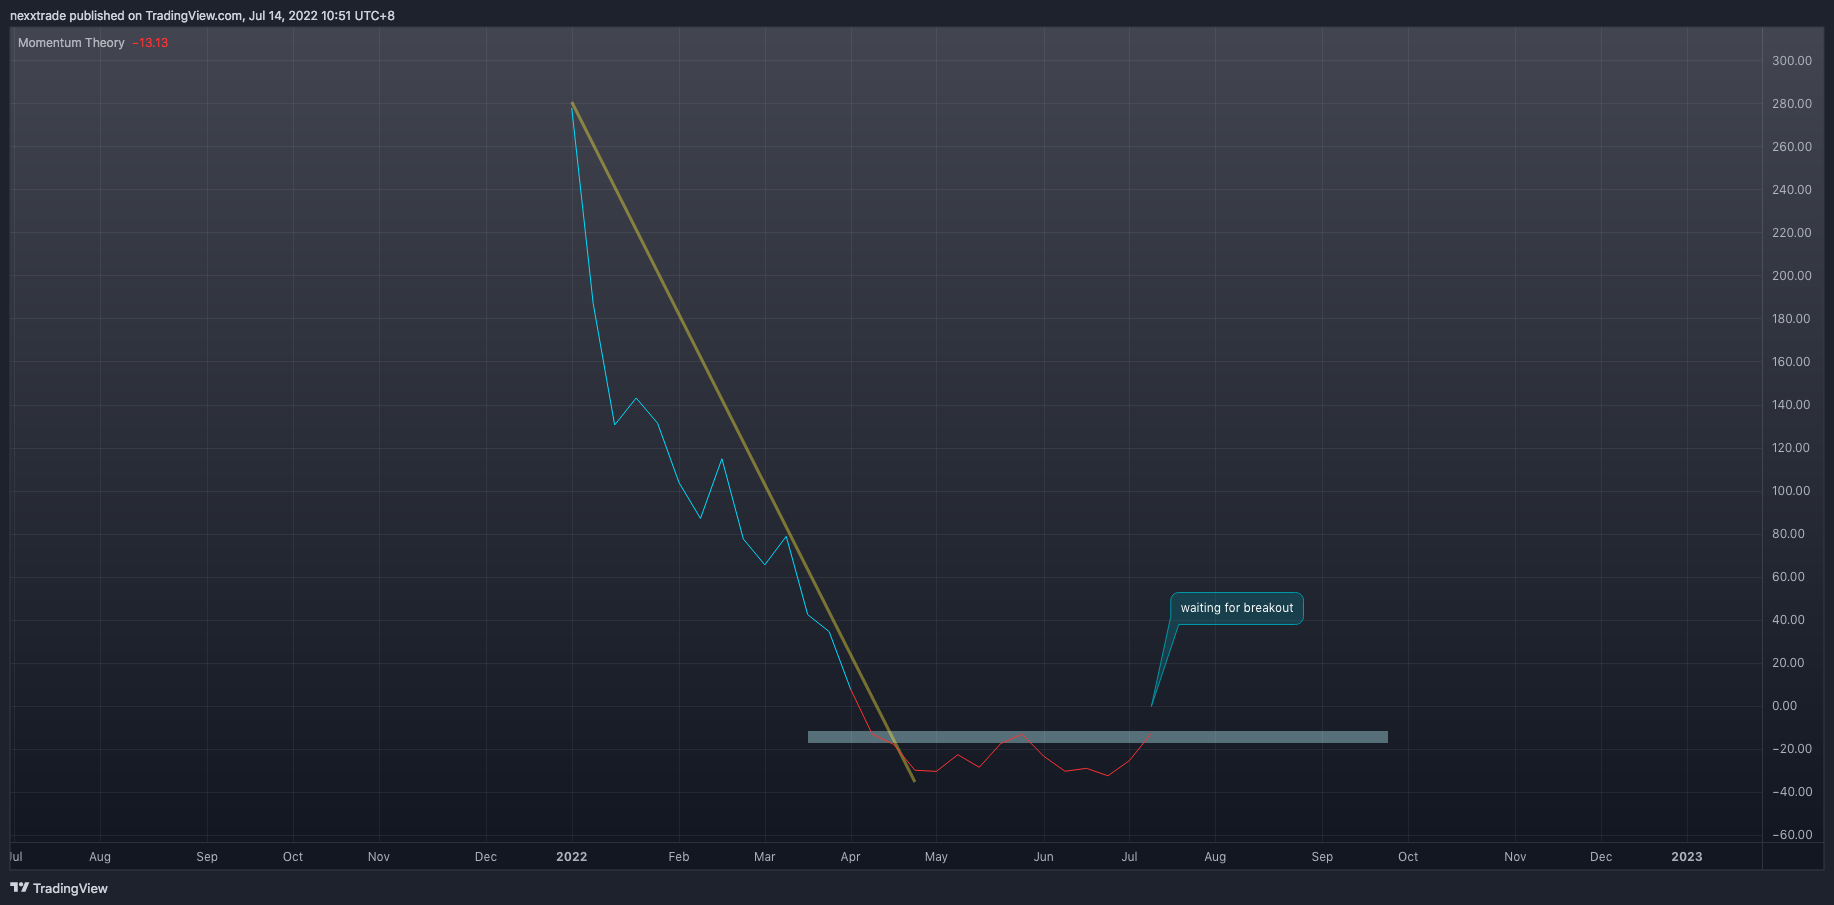Click the Nov label right of 2022
The height and width of the screenshot is (905, 1834).
[1516, 857]
